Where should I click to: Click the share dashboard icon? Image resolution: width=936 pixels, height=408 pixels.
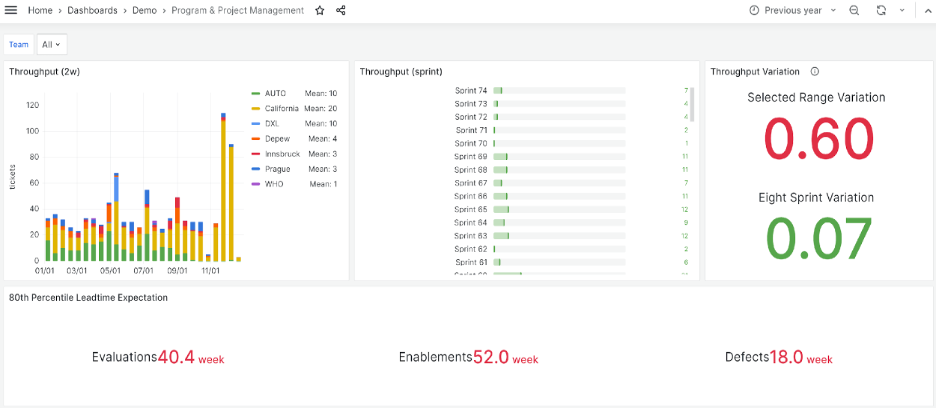coord(341,10)
